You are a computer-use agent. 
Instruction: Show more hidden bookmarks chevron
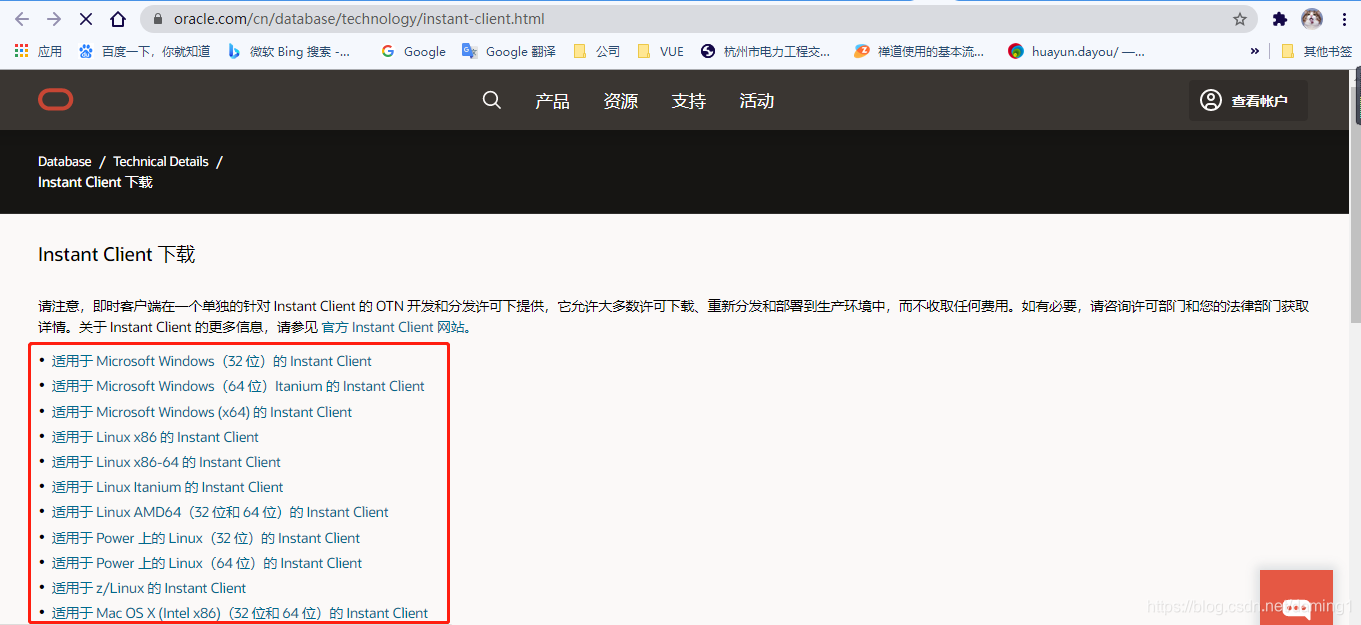click(1255, 51)
